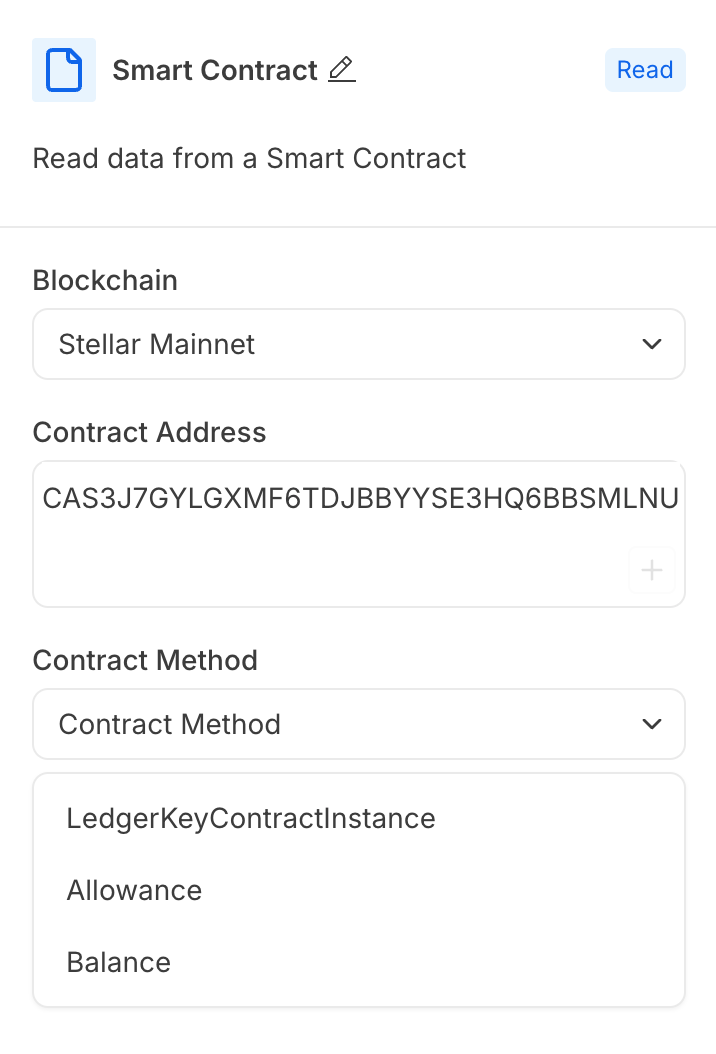Screen dimensions: 716x1054
Task: Click the description Read data from a Smart Contract
Action: [249, 159]
